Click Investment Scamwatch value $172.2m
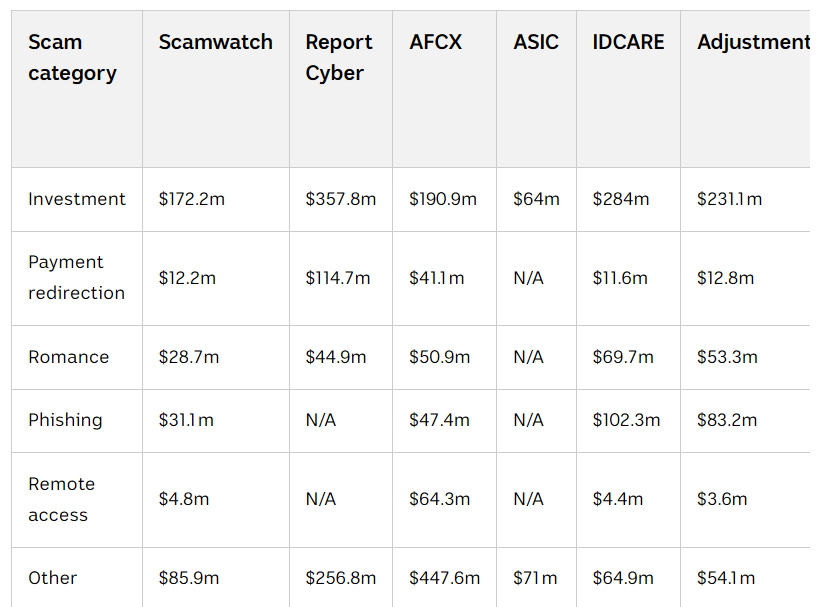821x607 pixels. coord(191,199)
